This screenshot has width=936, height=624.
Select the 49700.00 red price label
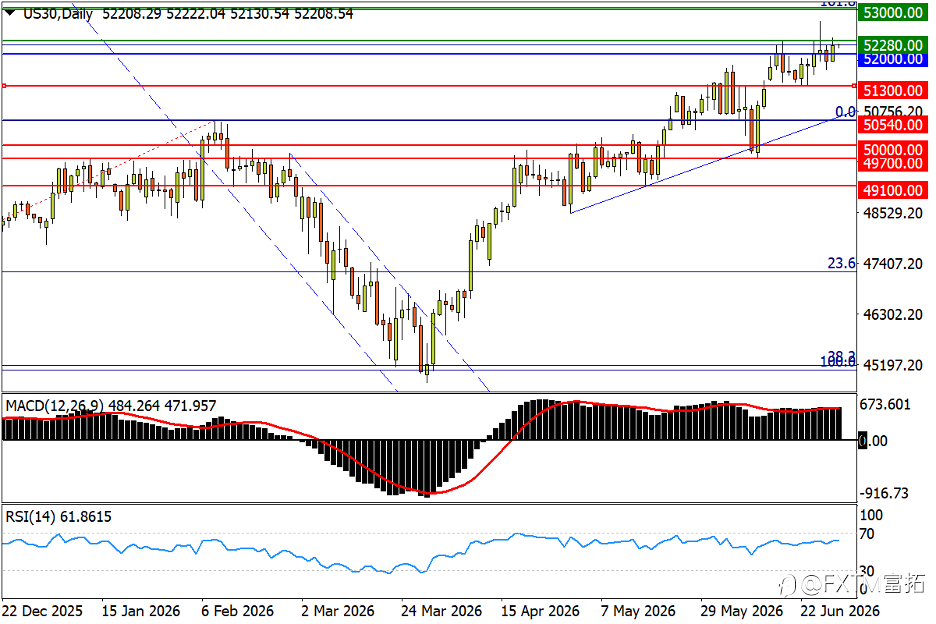click(892, 164)
